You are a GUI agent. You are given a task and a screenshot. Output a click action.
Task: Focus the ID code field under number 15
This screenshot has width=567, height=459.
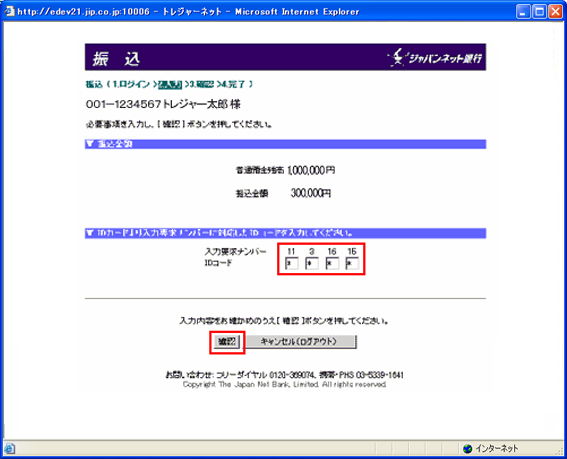[x=352, y=263]
